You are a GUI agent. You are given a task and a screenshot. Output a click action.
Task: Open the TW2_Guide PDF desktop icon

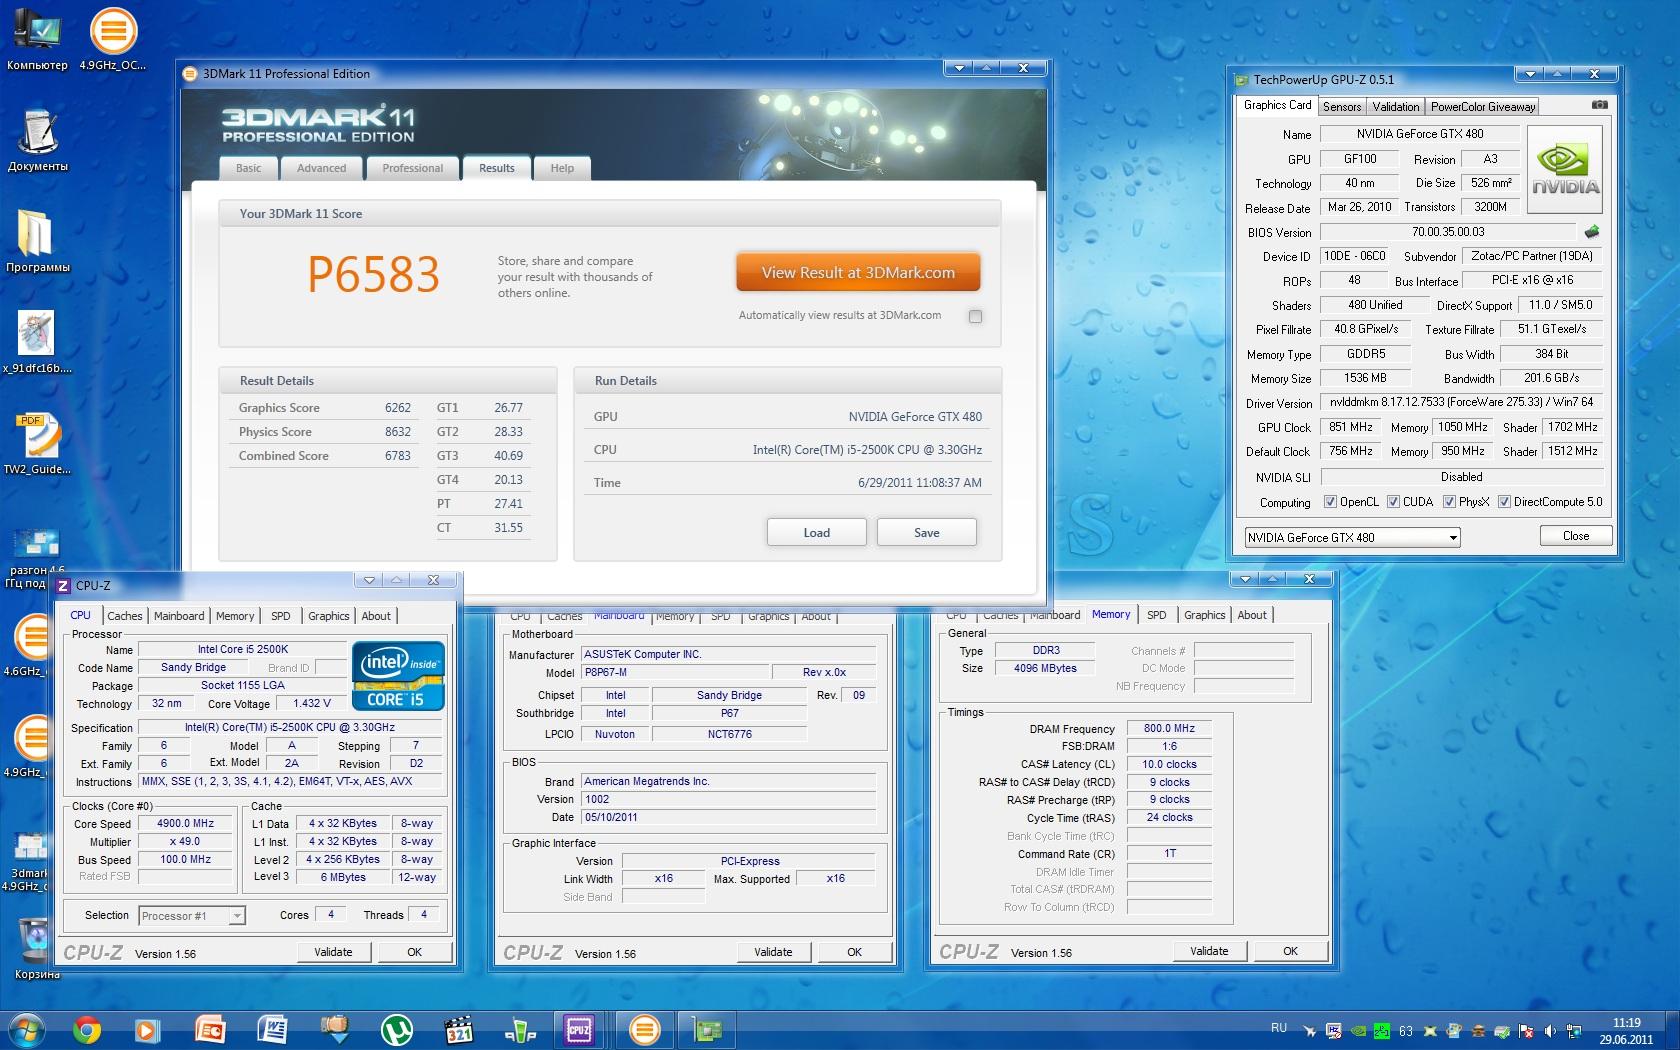tap(37, 443)
